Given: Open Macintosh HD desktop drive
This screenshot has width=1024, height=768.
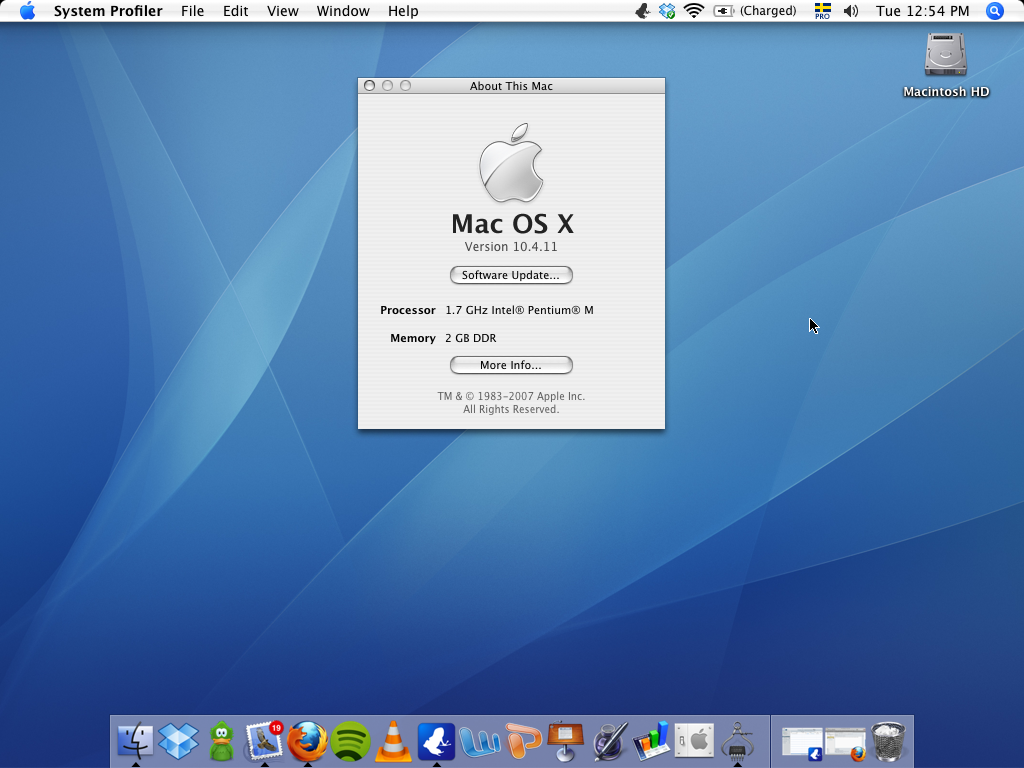Looking at the screenshot, I should (946, 65).
